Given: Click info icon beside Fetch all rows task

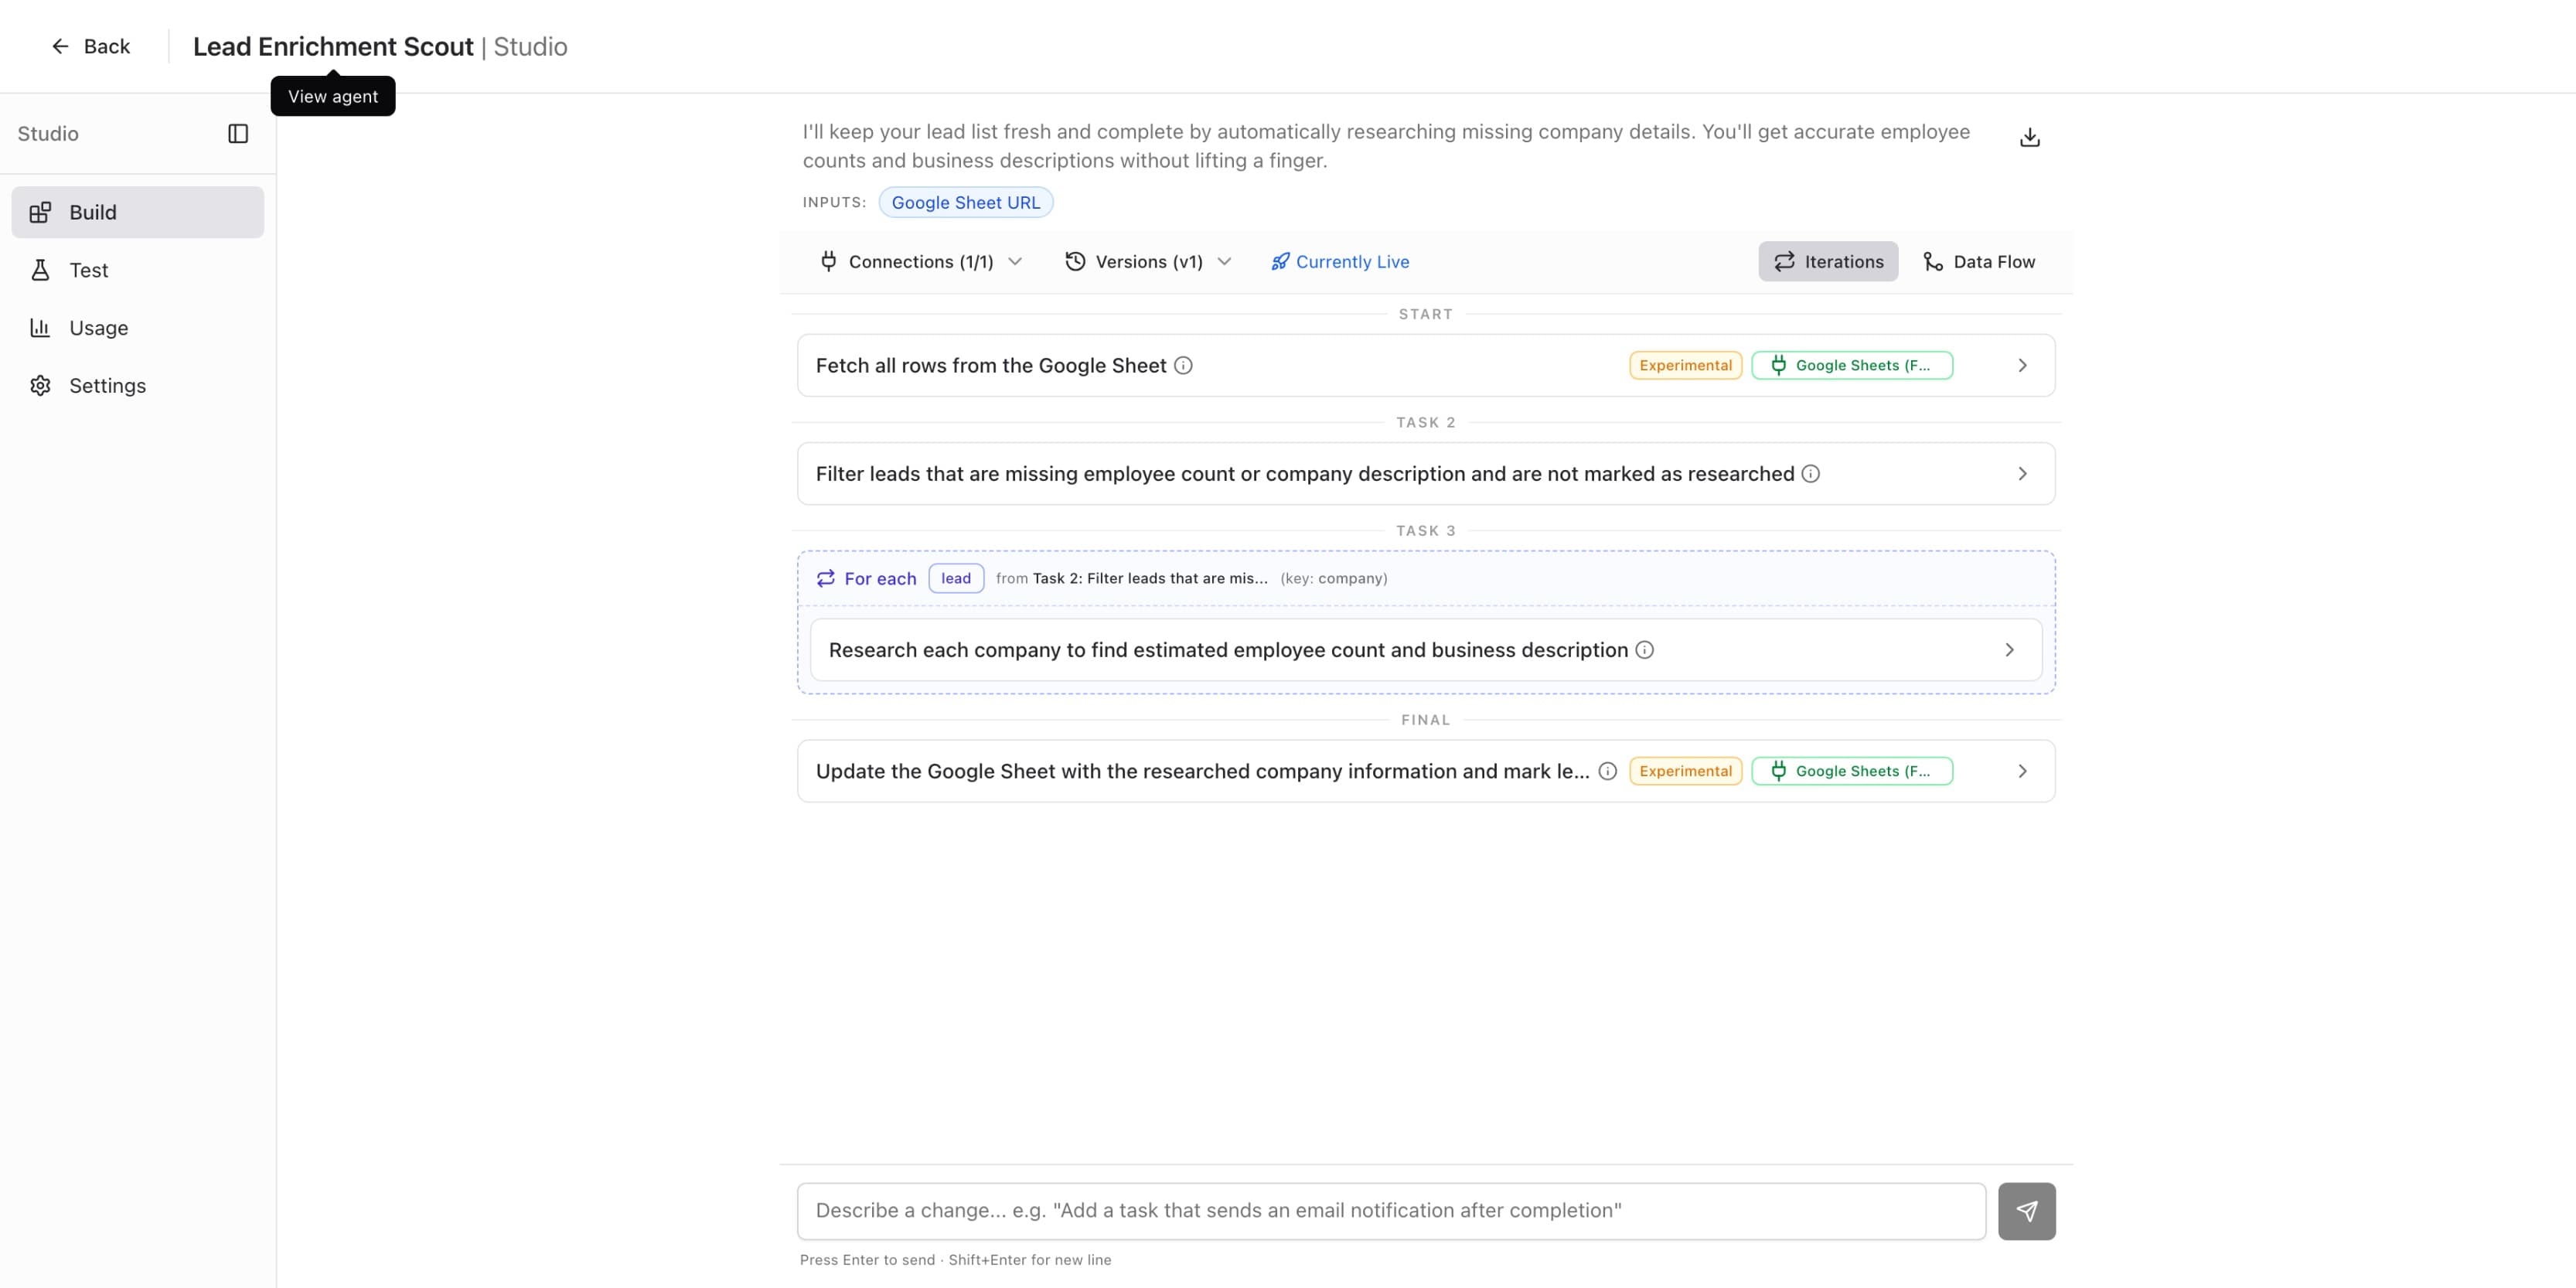Looking at the screenshot, I should [1183, 366].
